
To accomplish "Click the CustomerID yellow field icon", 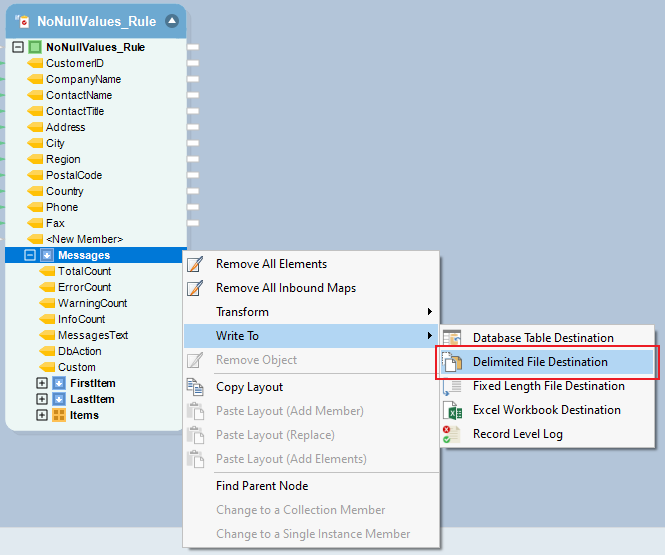I will click(35, 63).
